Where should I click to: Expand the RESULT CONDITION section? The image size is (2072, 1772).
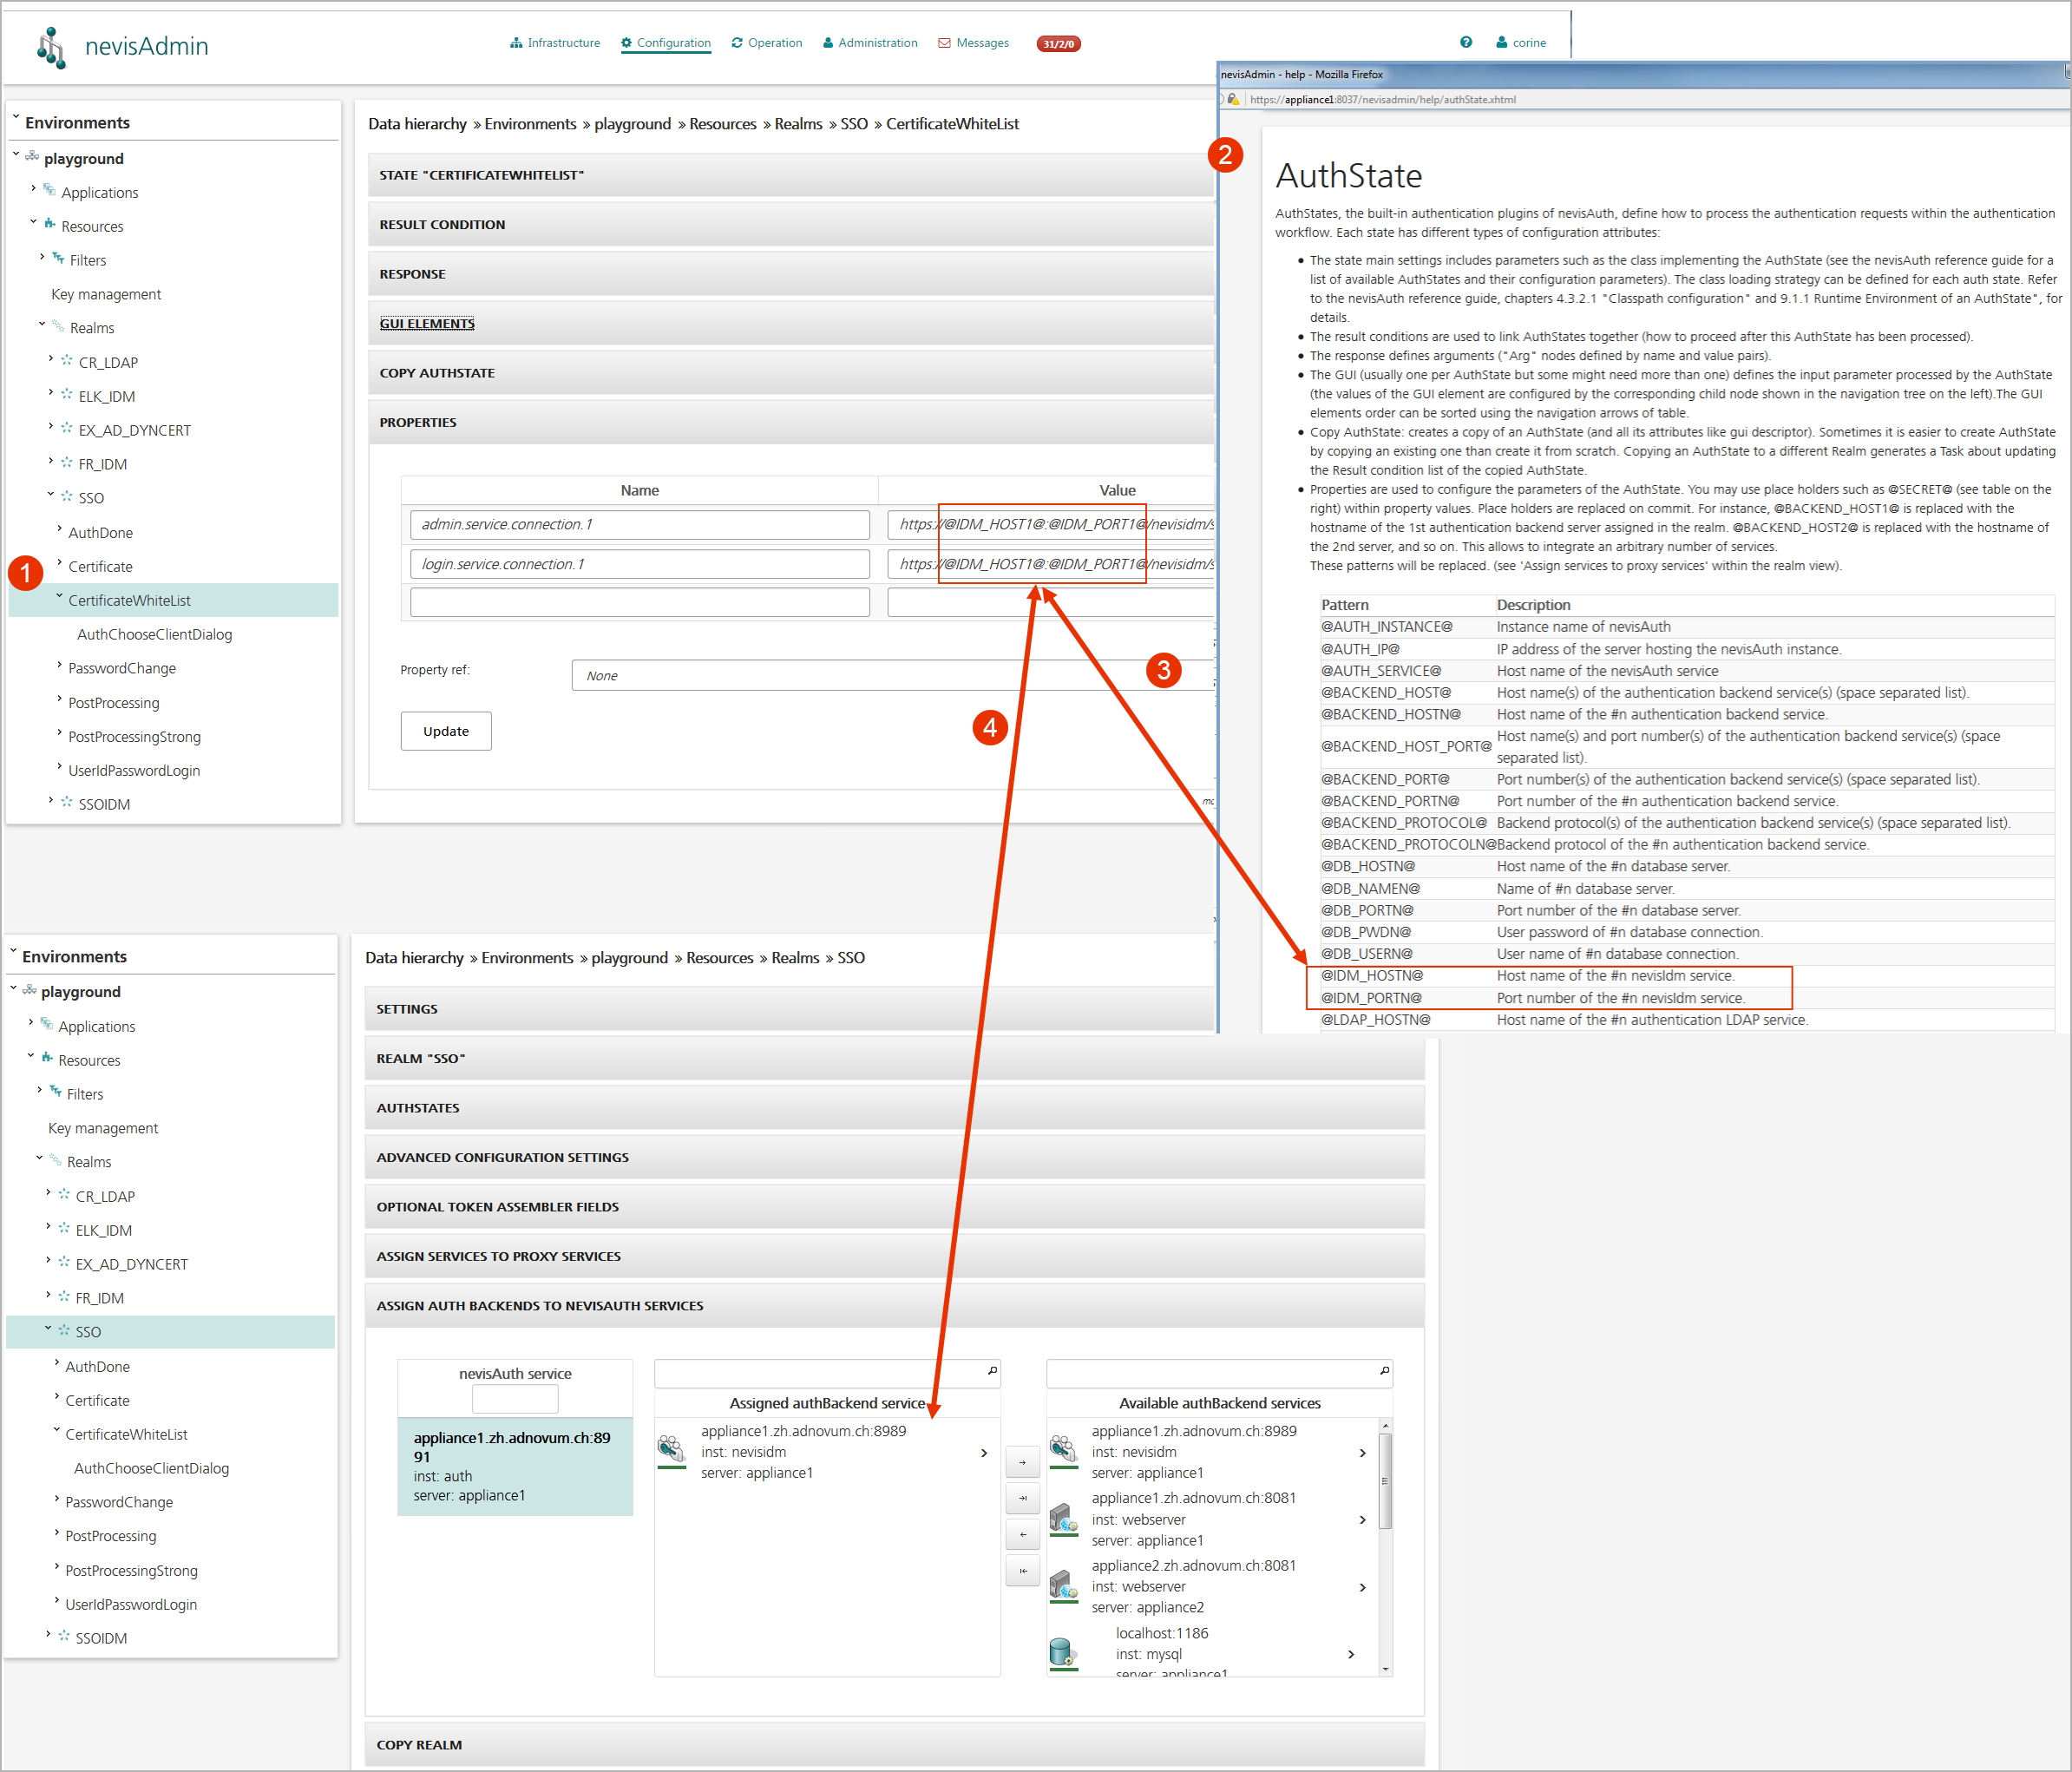[x=791, y=224]
